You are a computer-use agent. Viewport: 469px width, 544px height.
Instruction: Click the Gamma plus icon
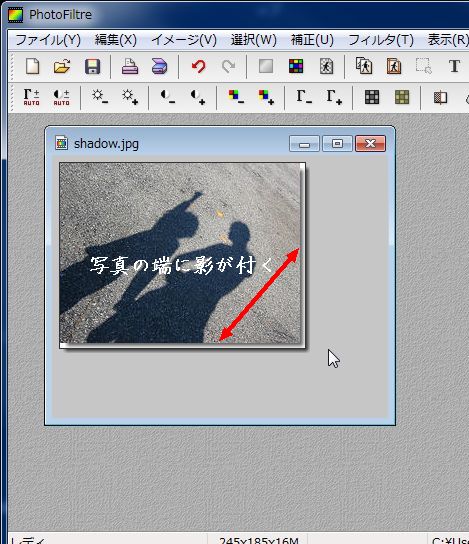334,97
